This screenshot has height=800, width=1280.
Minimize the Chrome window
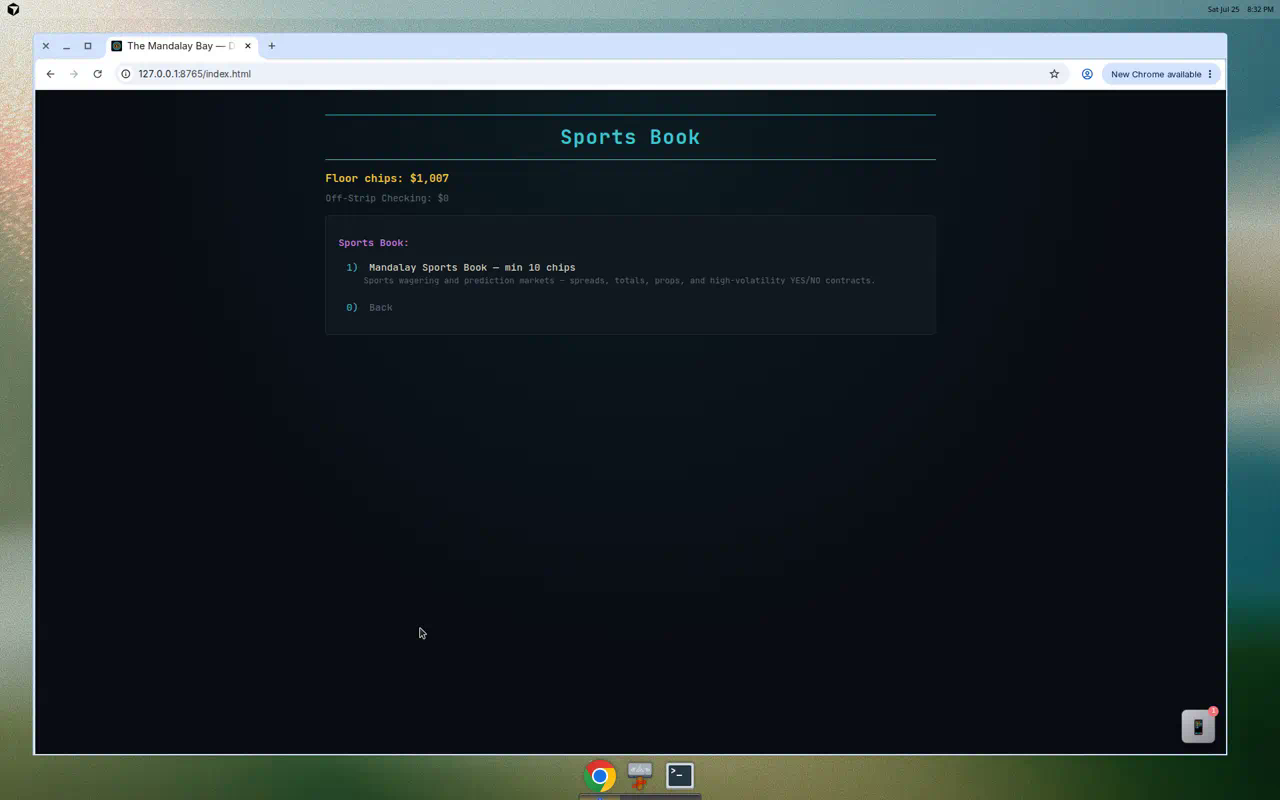click(x=66, y=46)
